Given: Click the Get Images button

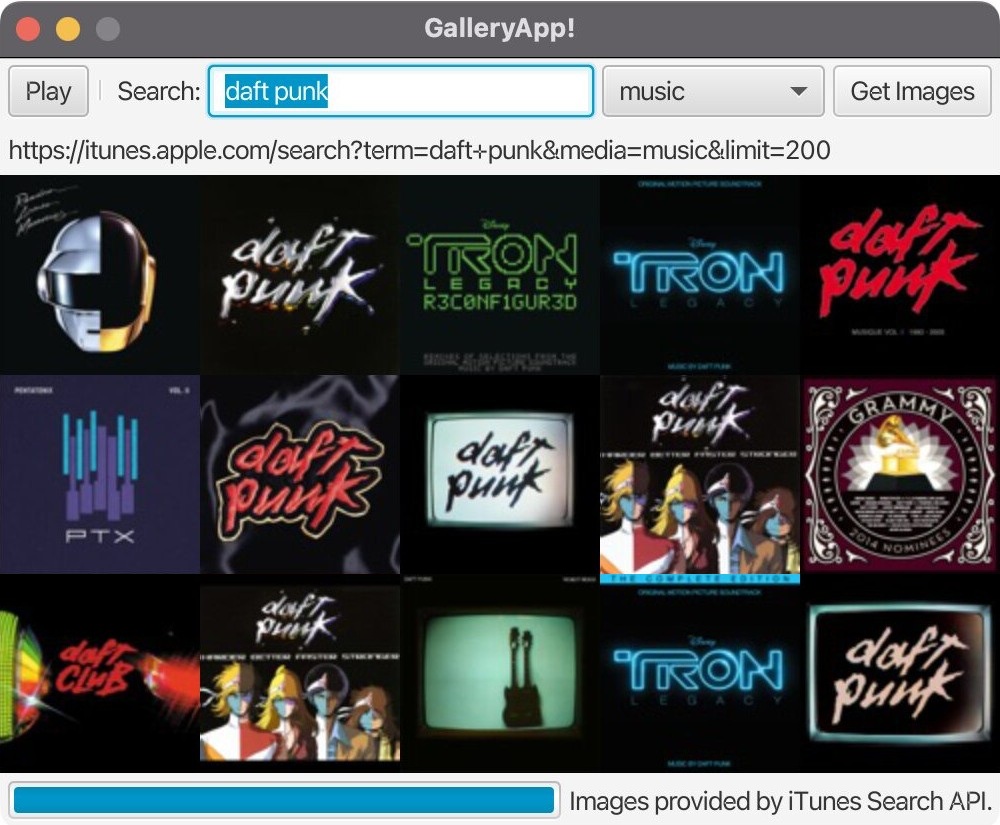Looking at the screenshot, I should (912, 91).
